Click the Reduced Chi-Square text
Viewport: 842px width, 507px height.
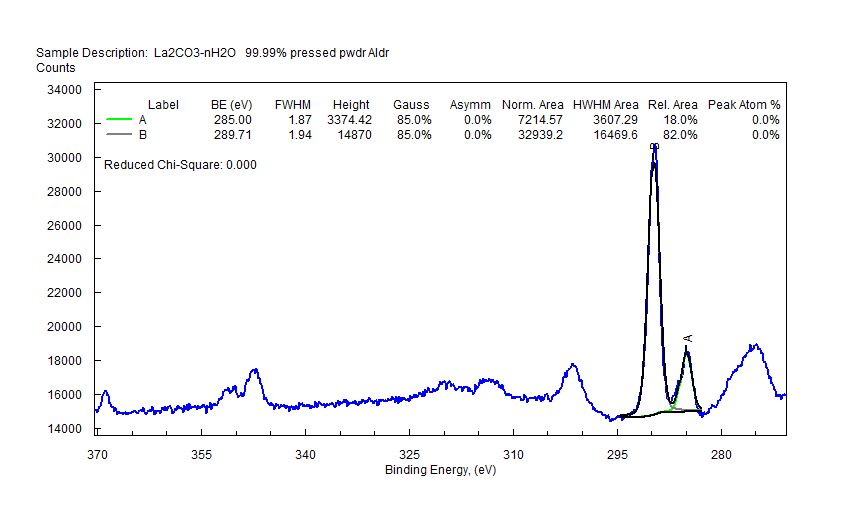coord(180,165)
